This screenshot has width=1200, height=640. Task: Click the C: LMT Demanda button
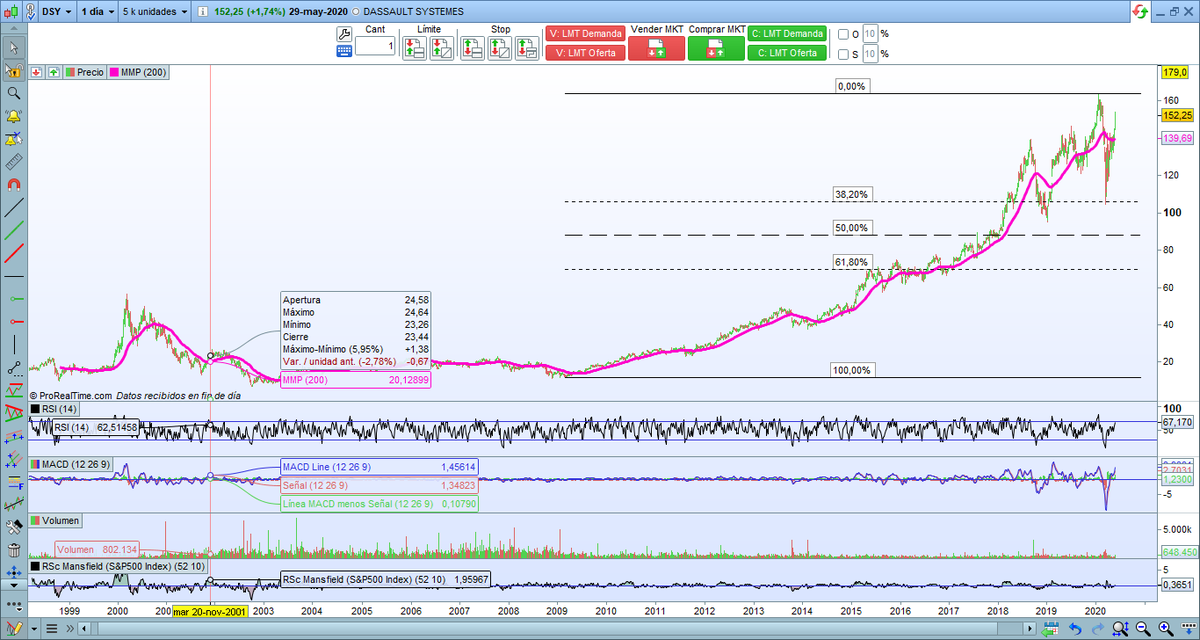(787, 33)
